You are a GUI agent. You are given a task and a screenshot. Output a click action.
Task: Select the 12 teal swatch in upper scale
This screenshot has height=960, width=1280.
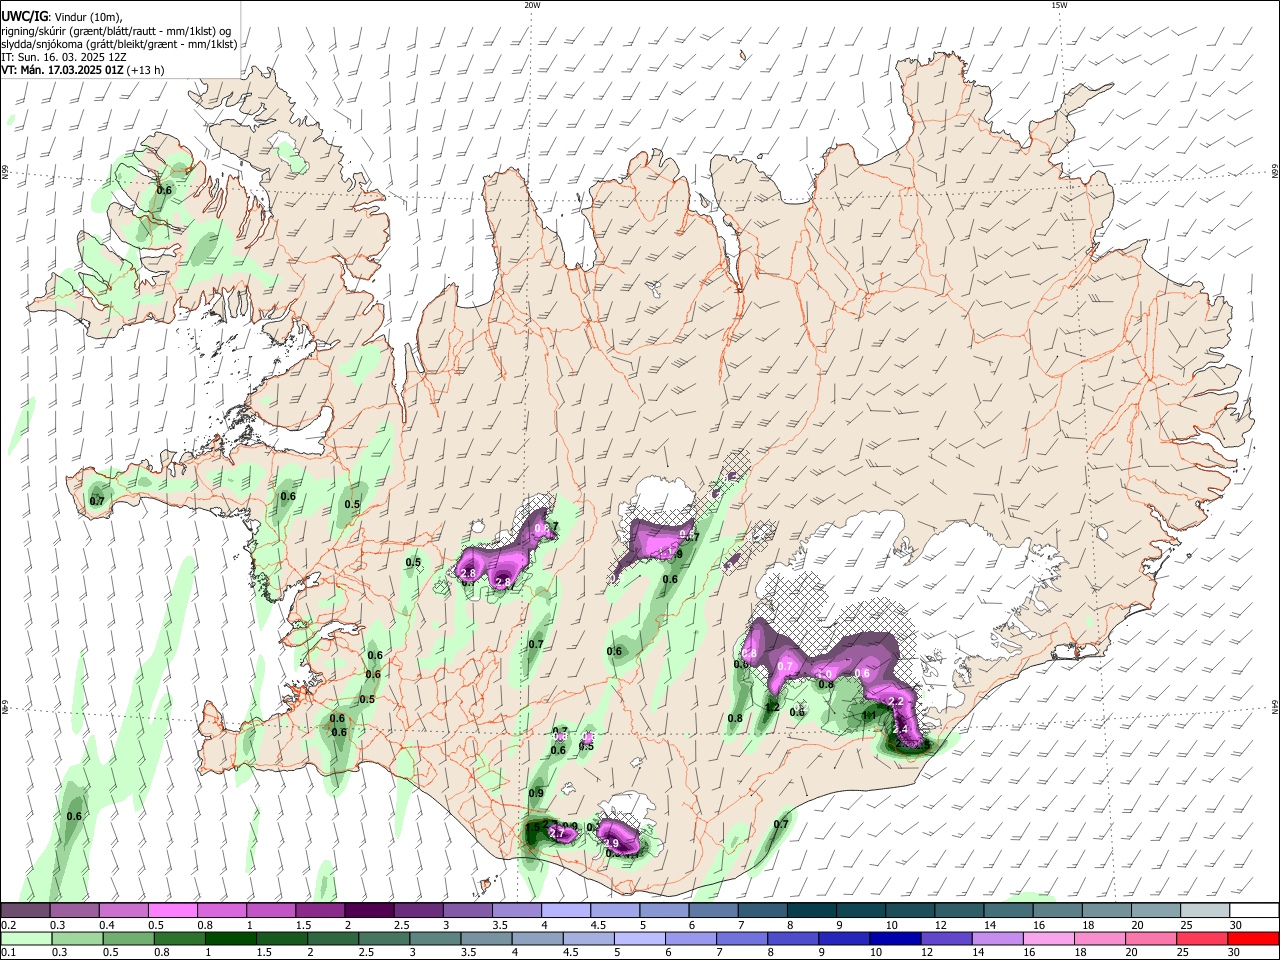[959, 910]
